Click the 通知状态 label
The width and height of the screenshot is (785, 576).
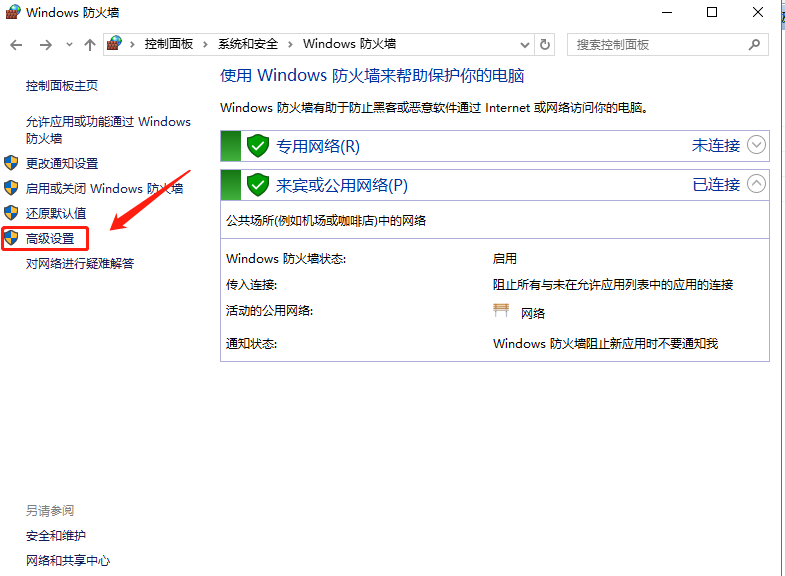click(x=251, y=344)
